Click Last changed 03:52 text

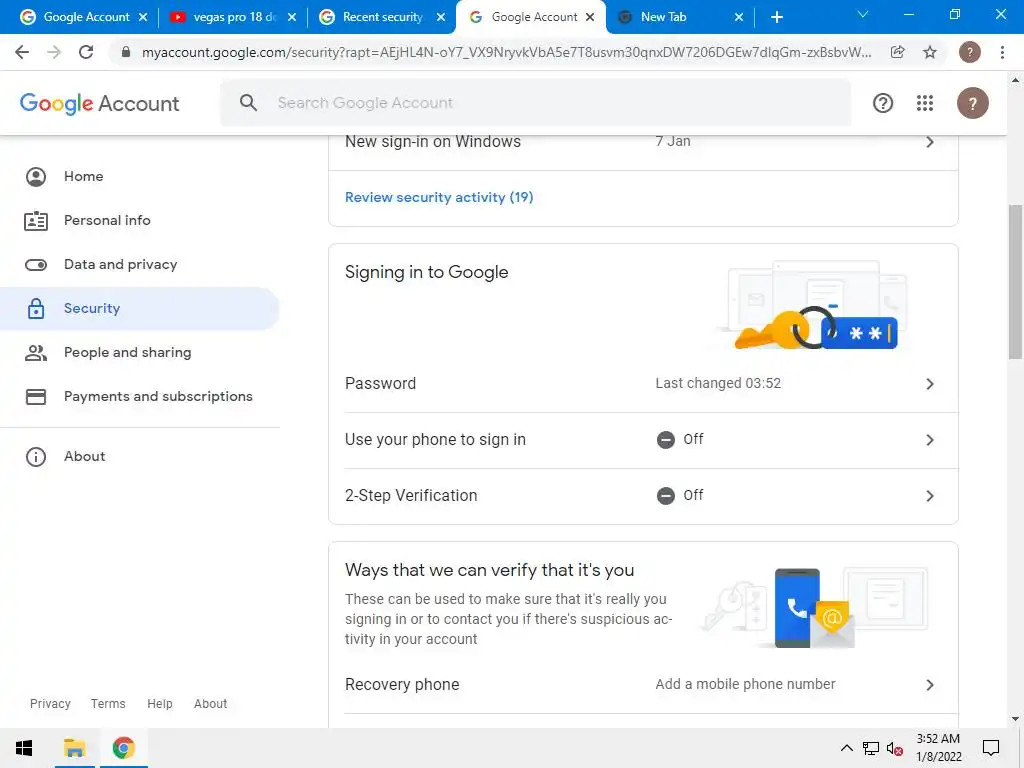click(x=718, y=383)
